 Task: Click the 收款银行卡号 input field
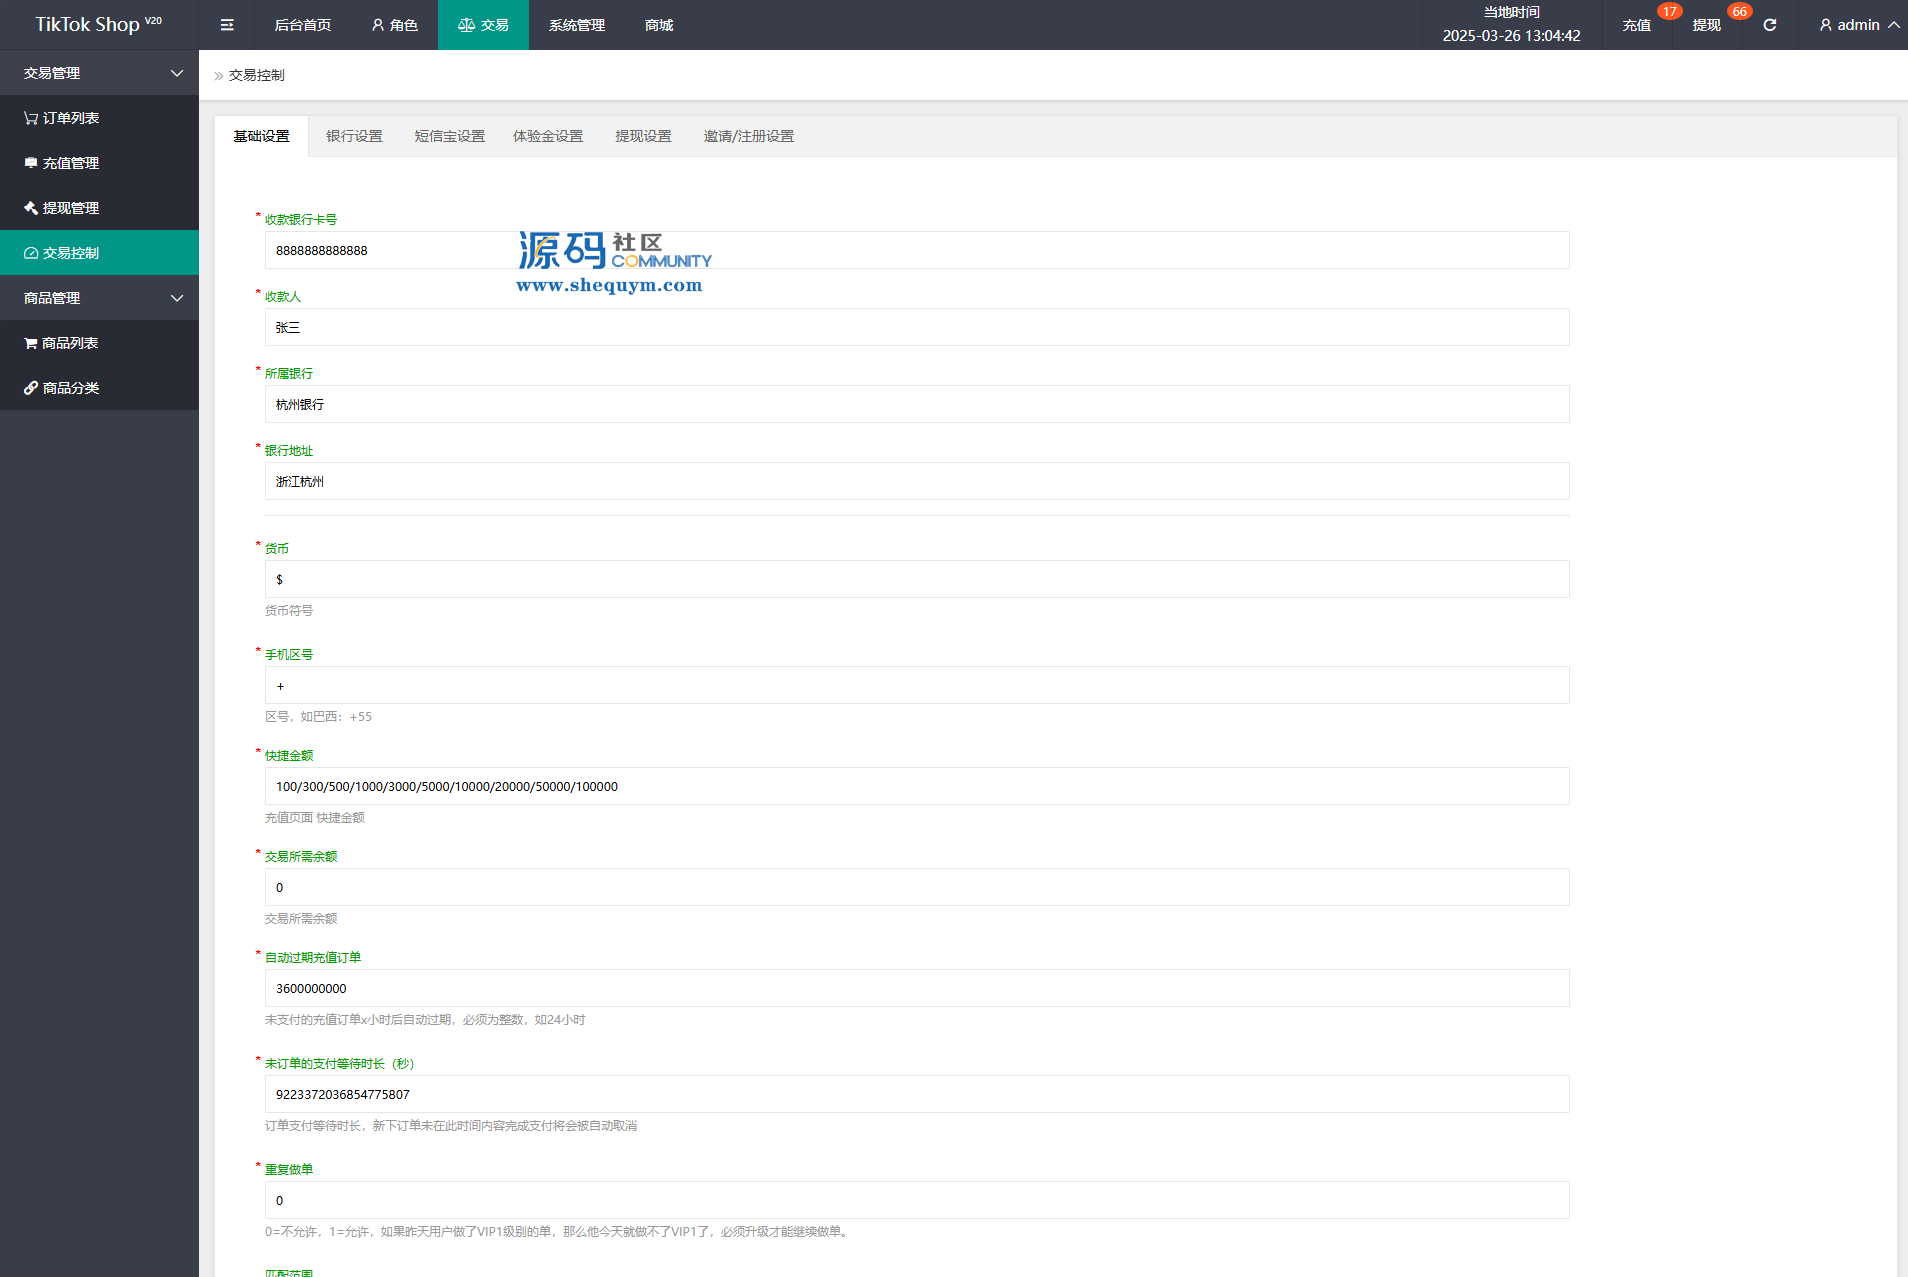(x=916, y=250)
